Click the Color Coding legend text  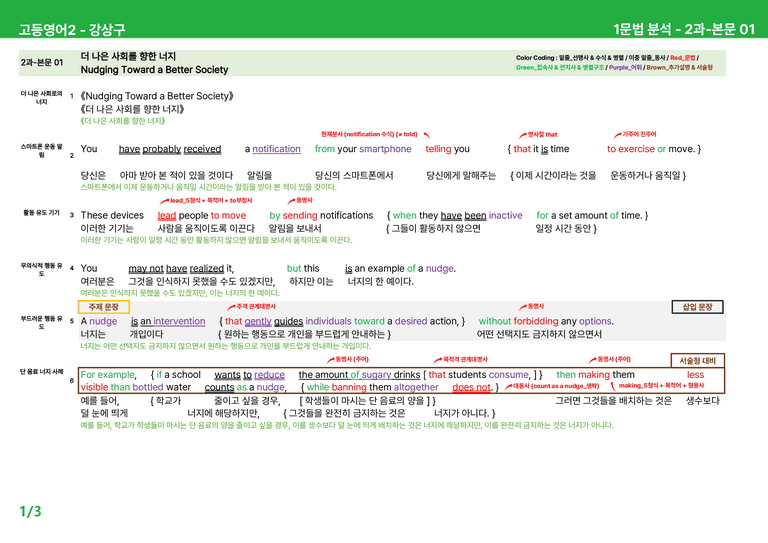coord(614,63)
